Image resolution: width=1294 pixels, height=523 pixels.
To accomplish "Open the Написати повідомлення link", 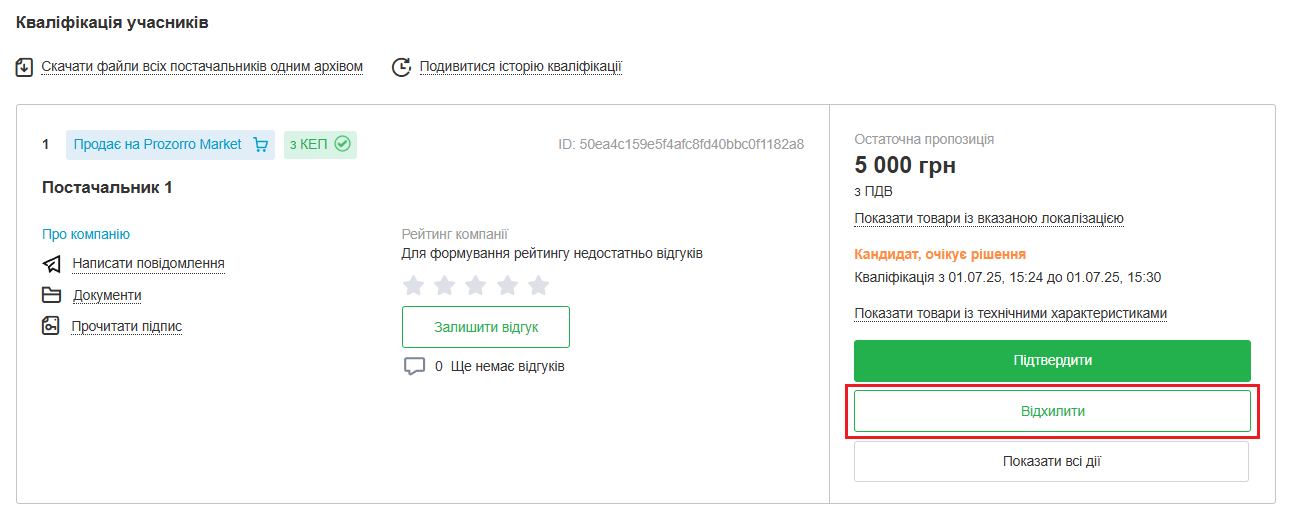I will tap(148, 264).
